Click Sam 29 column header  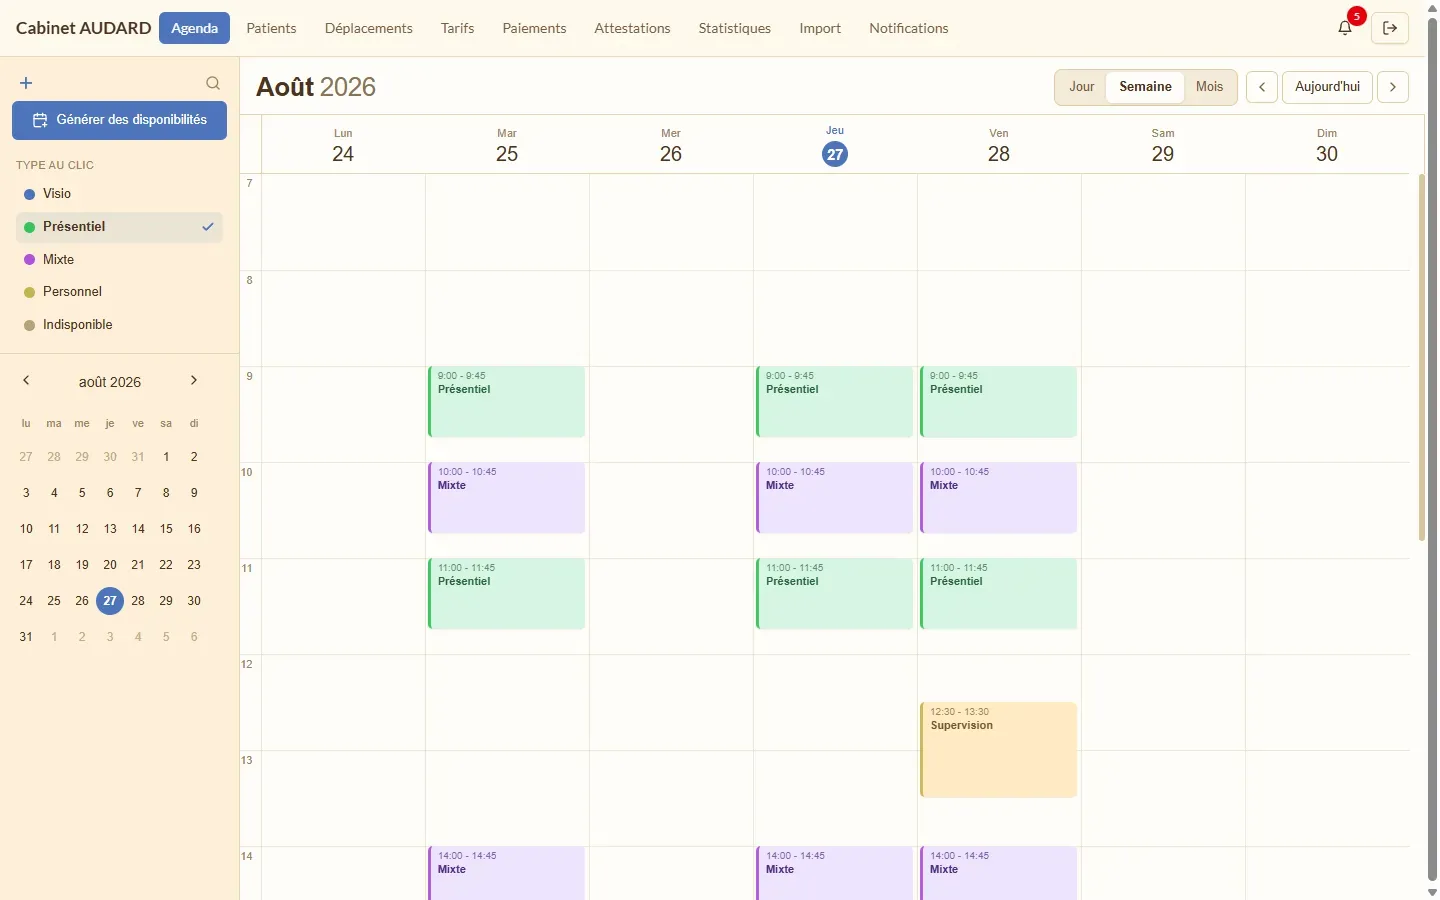click(1163, 146)
